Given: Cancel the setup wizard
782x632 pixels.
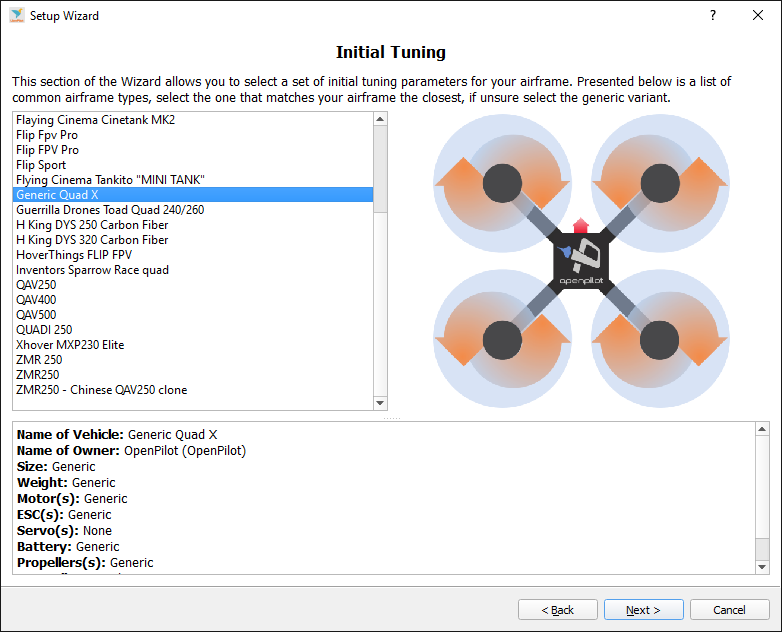Looking at the screenshot, I should coord(729,610).
